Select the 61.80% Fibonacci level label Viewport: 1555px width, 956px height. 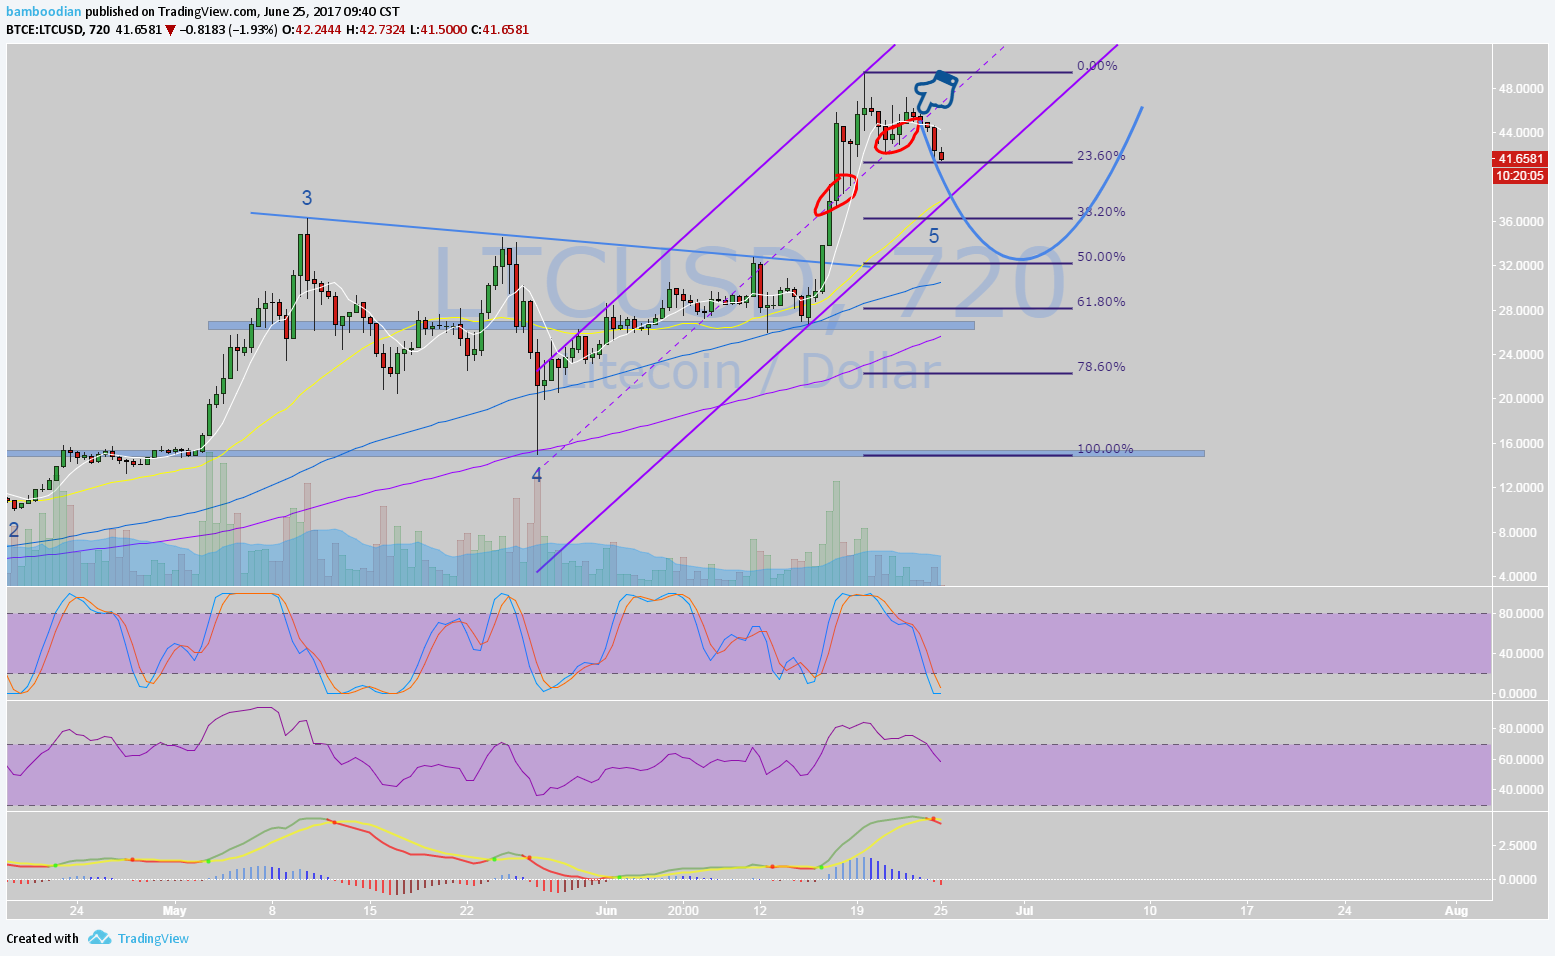click(x=1101, y=302)
